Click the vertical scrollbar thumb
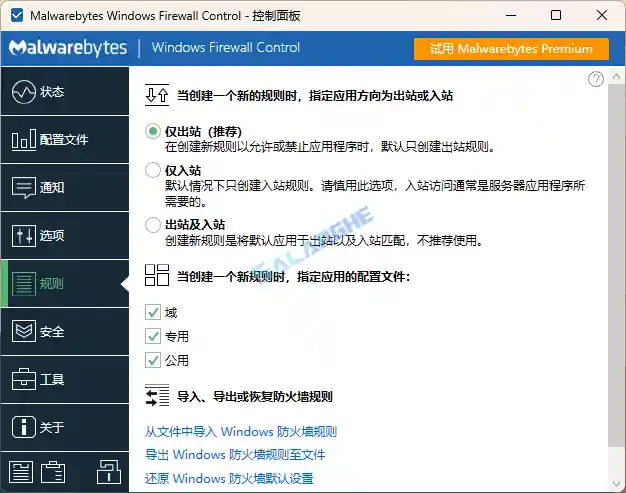The height and width of the screenshot is (493, 626). click(x=614, y=265)
